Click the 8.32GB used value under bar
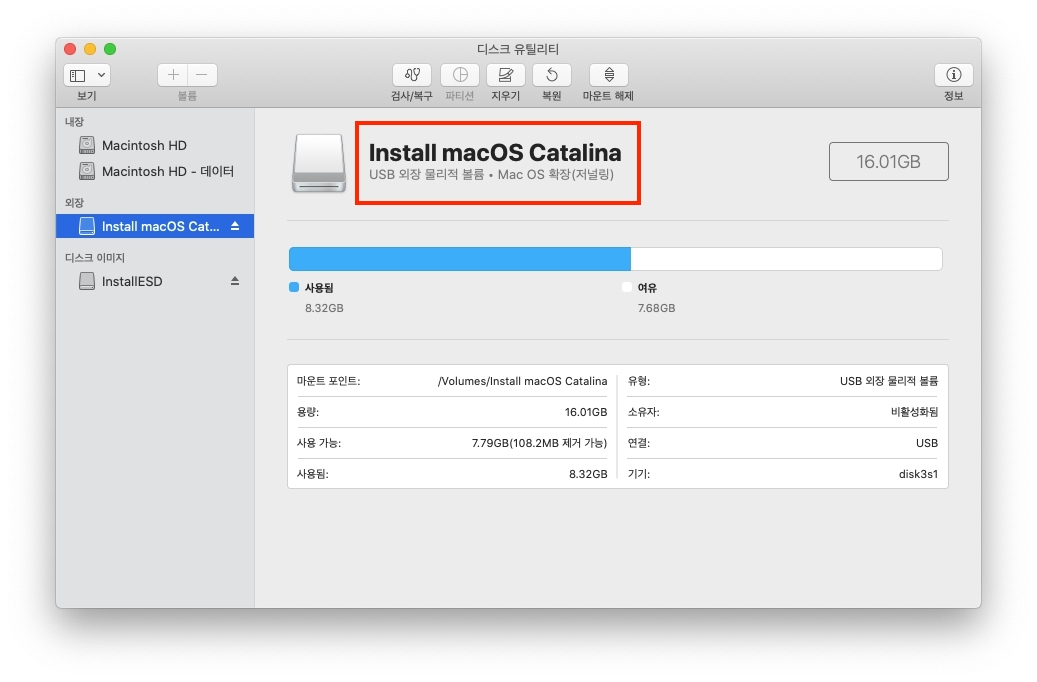This screenshot has height=682, width=1037. (324, 308)
